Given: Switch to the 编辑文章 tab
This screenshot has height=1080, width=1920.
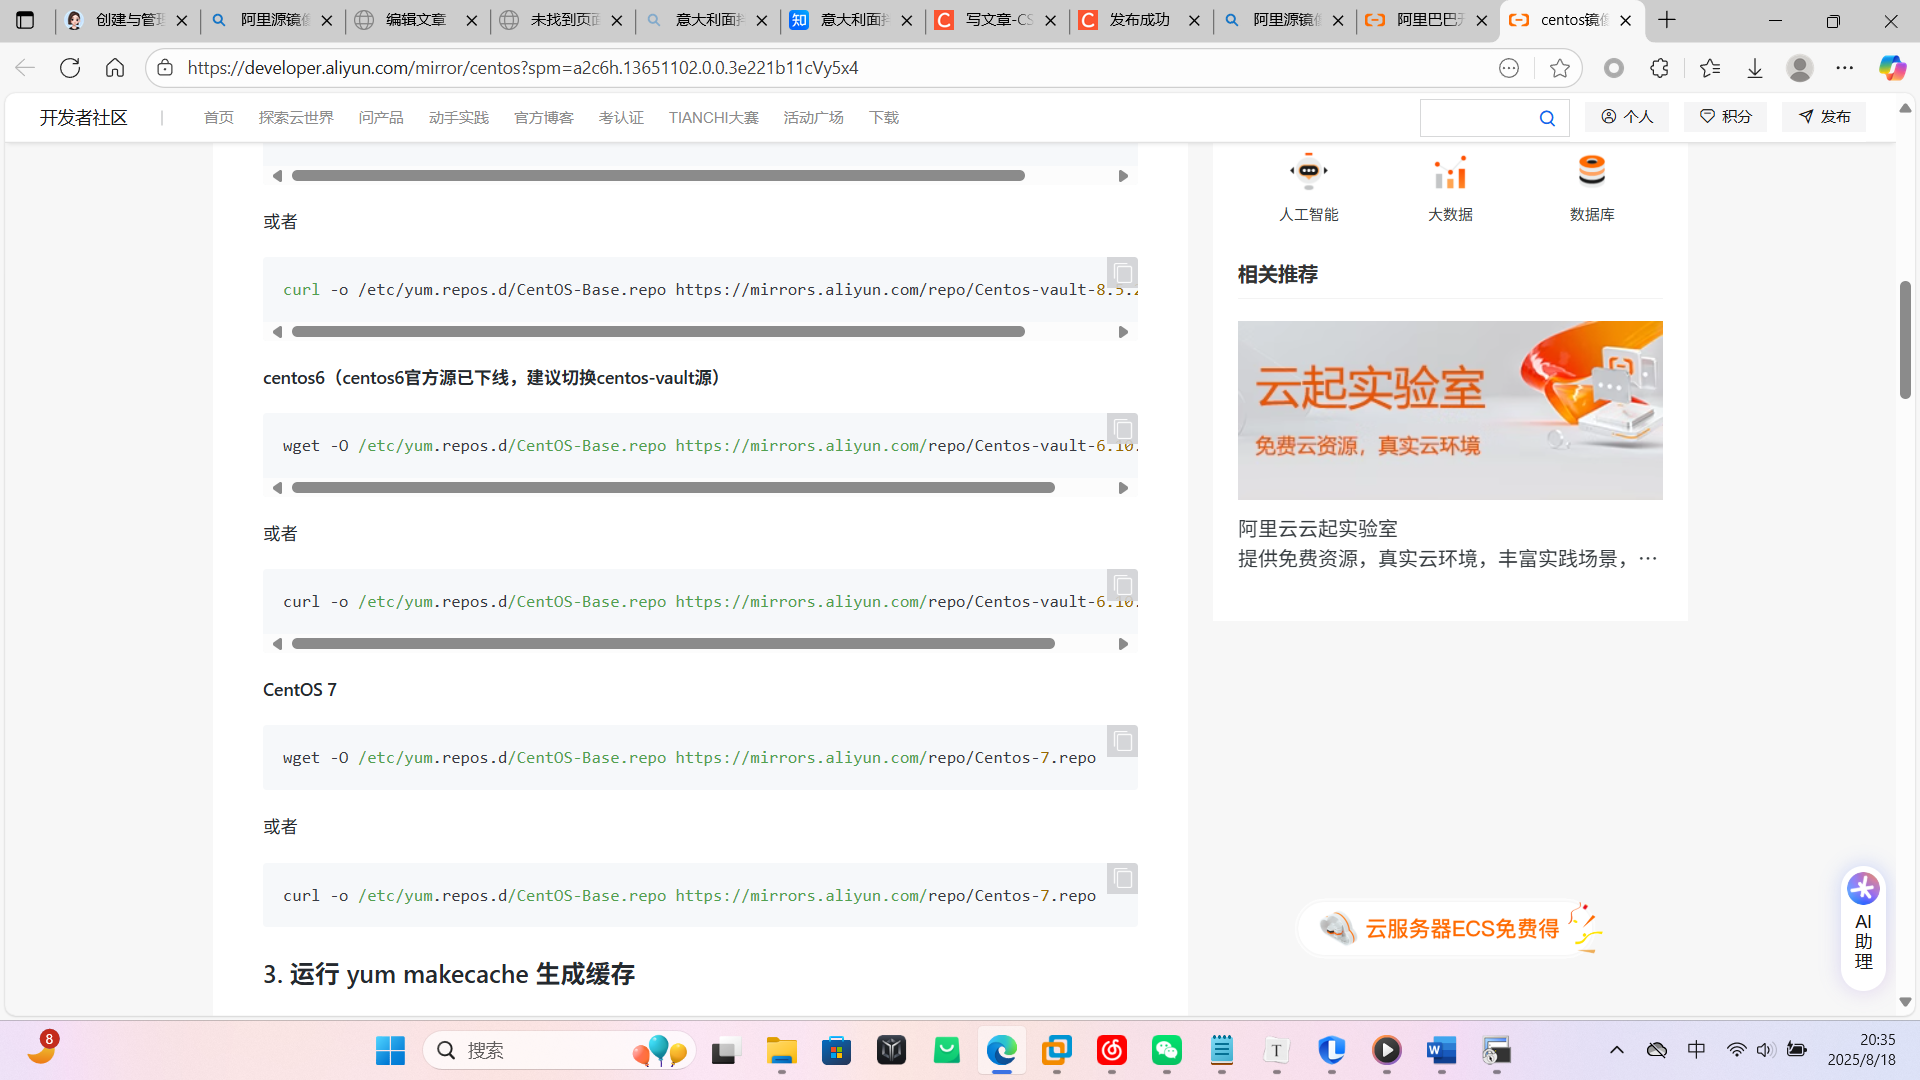Looking at the screenshot, I should pos(416,20).
